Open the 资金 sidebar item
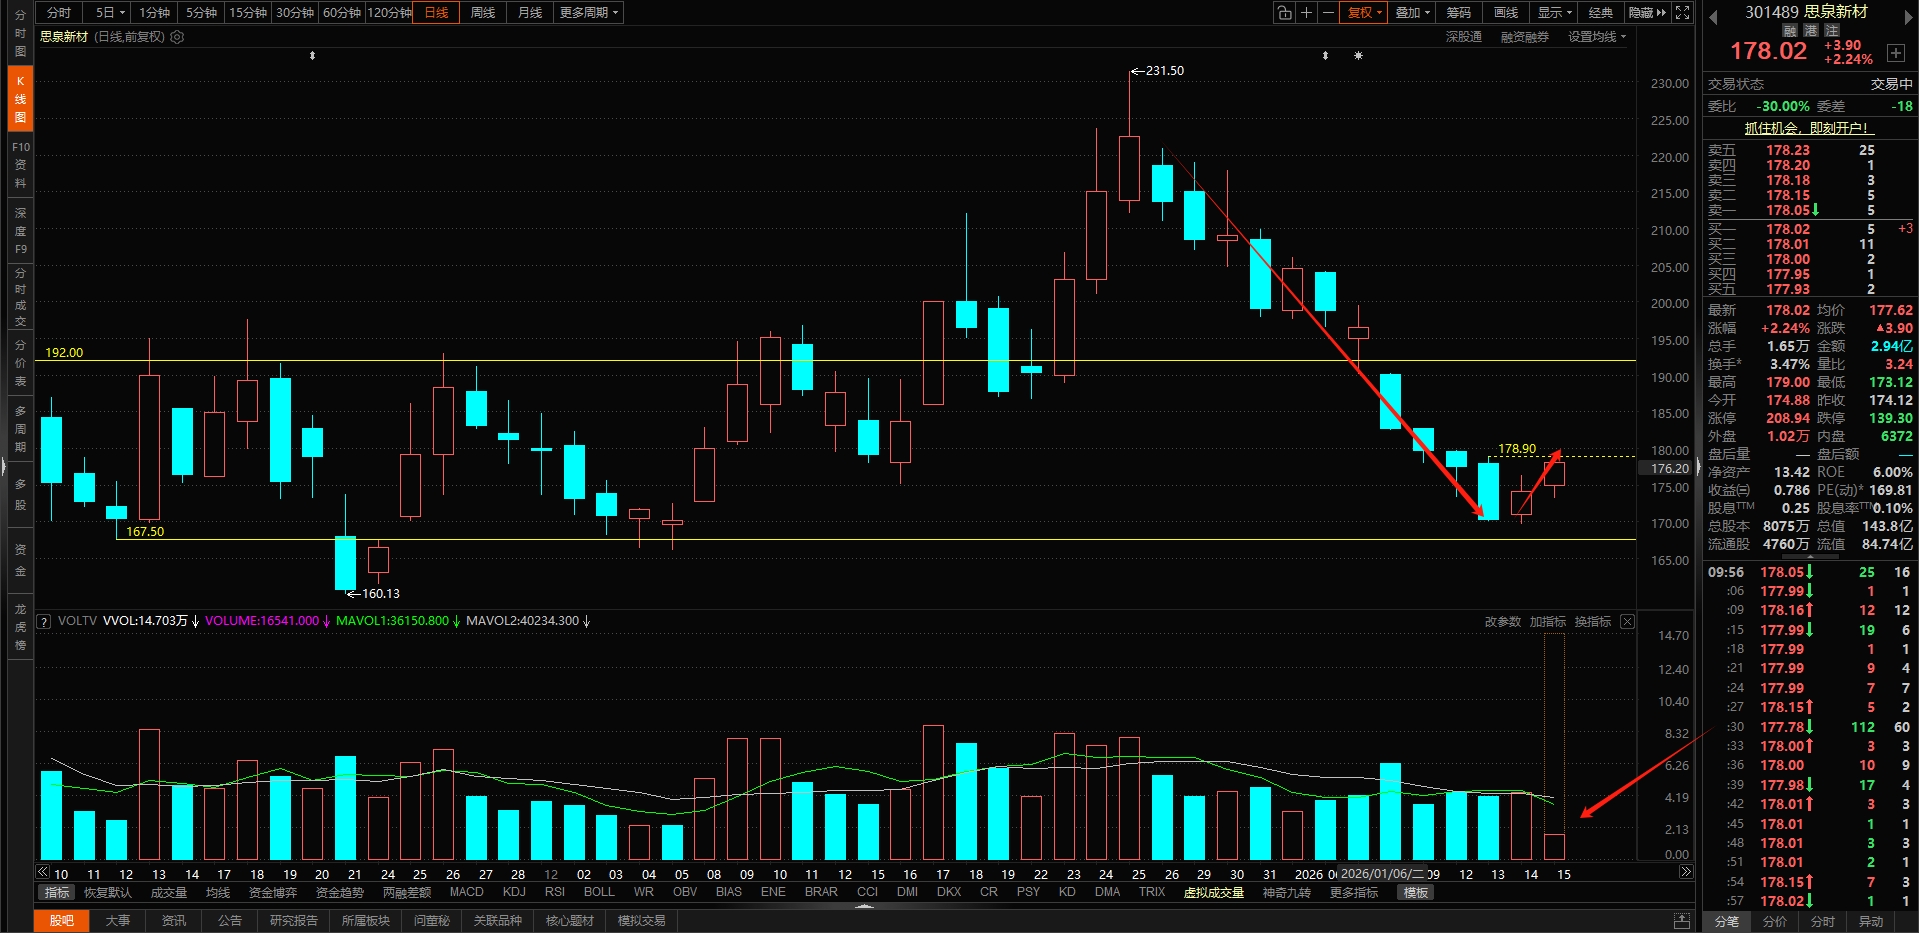The image size is (1919, 933). (x=20, y=560)
